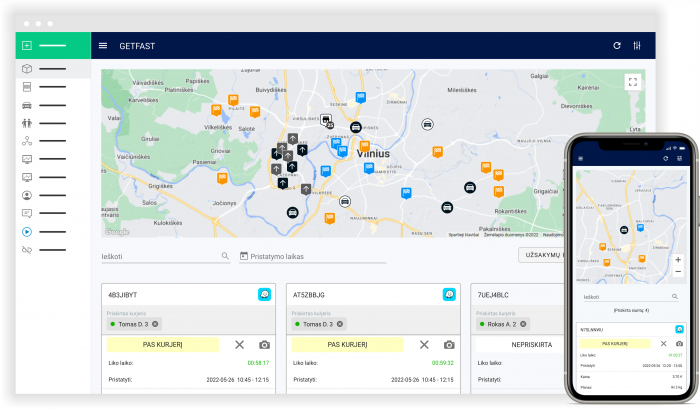The width and height of the screenshot is (700, 409).
Task: Open the Pristatymo laikas date field
Action: tap(312, 256)
